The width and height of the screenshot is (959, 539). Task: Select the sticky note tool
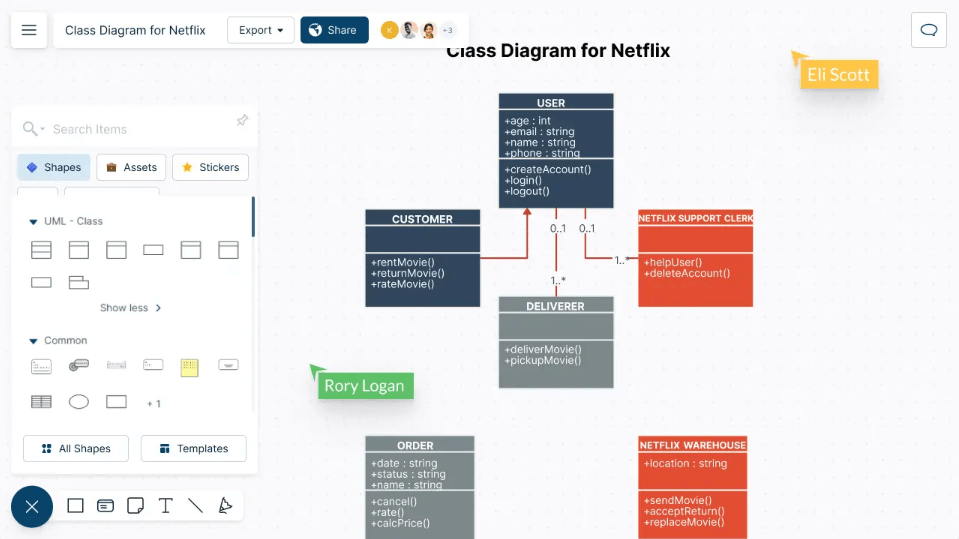[136, 506]
